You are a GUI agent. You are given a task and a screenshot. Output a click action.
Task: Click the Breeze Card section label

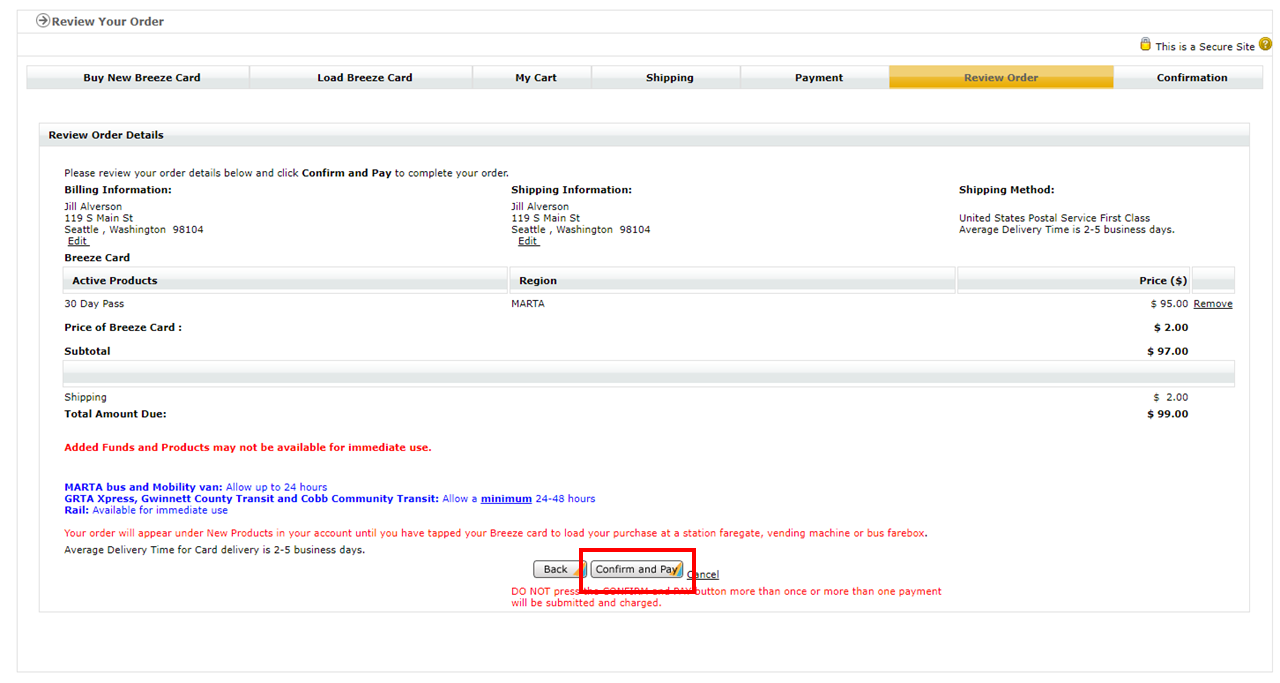97,258
